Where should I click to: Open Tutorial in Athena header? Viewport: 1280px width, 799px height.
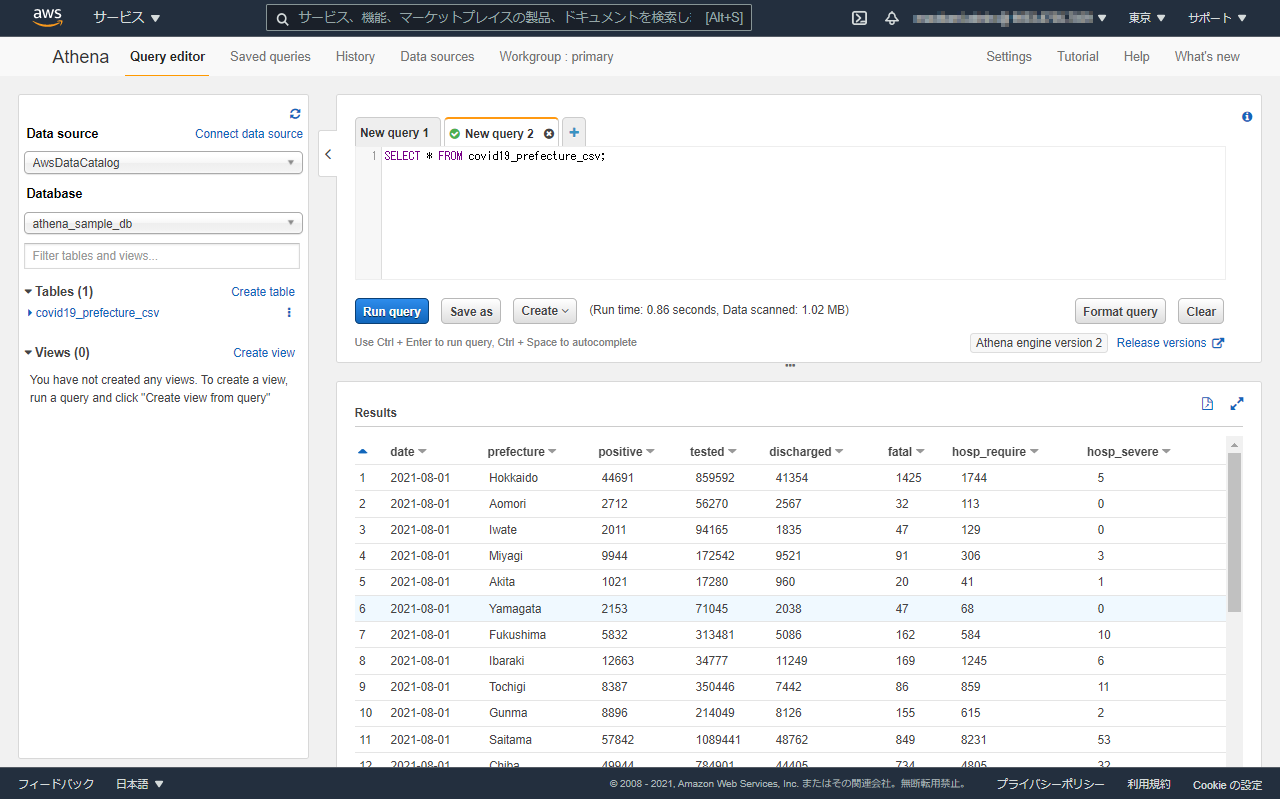point(1078,57)
